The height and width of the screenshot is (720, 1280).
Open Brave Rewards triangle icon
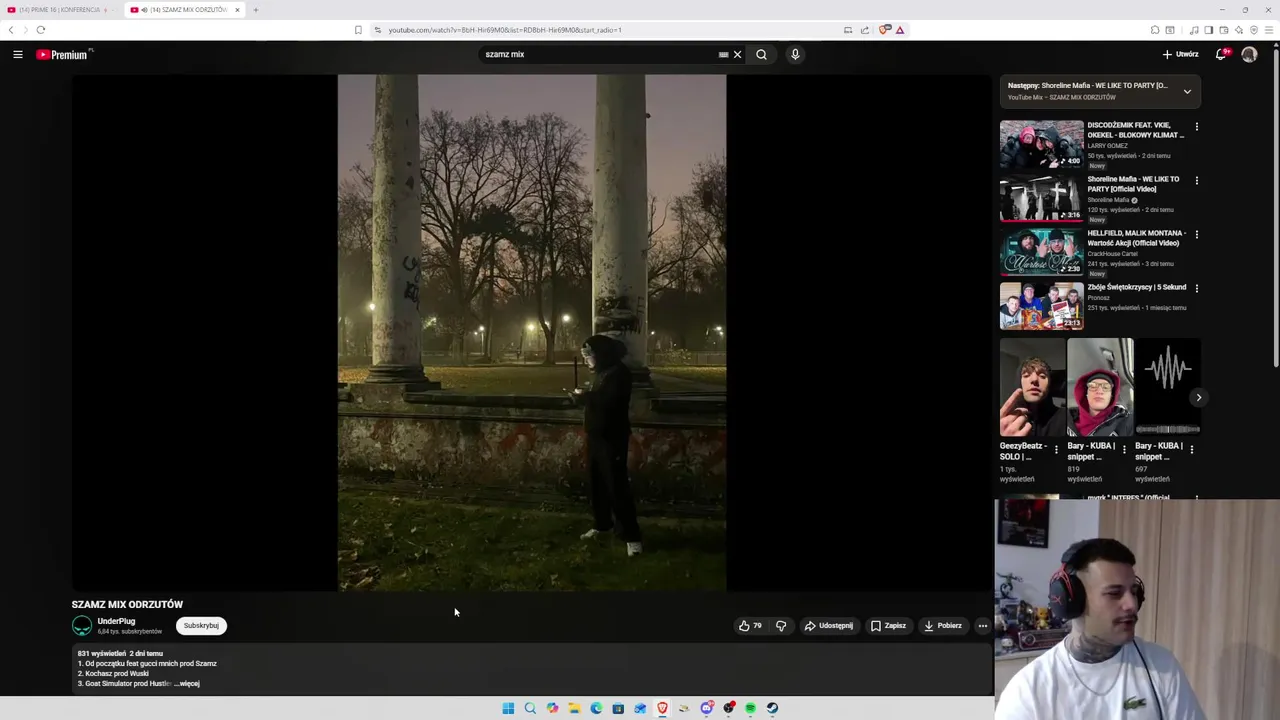[900, 30]
